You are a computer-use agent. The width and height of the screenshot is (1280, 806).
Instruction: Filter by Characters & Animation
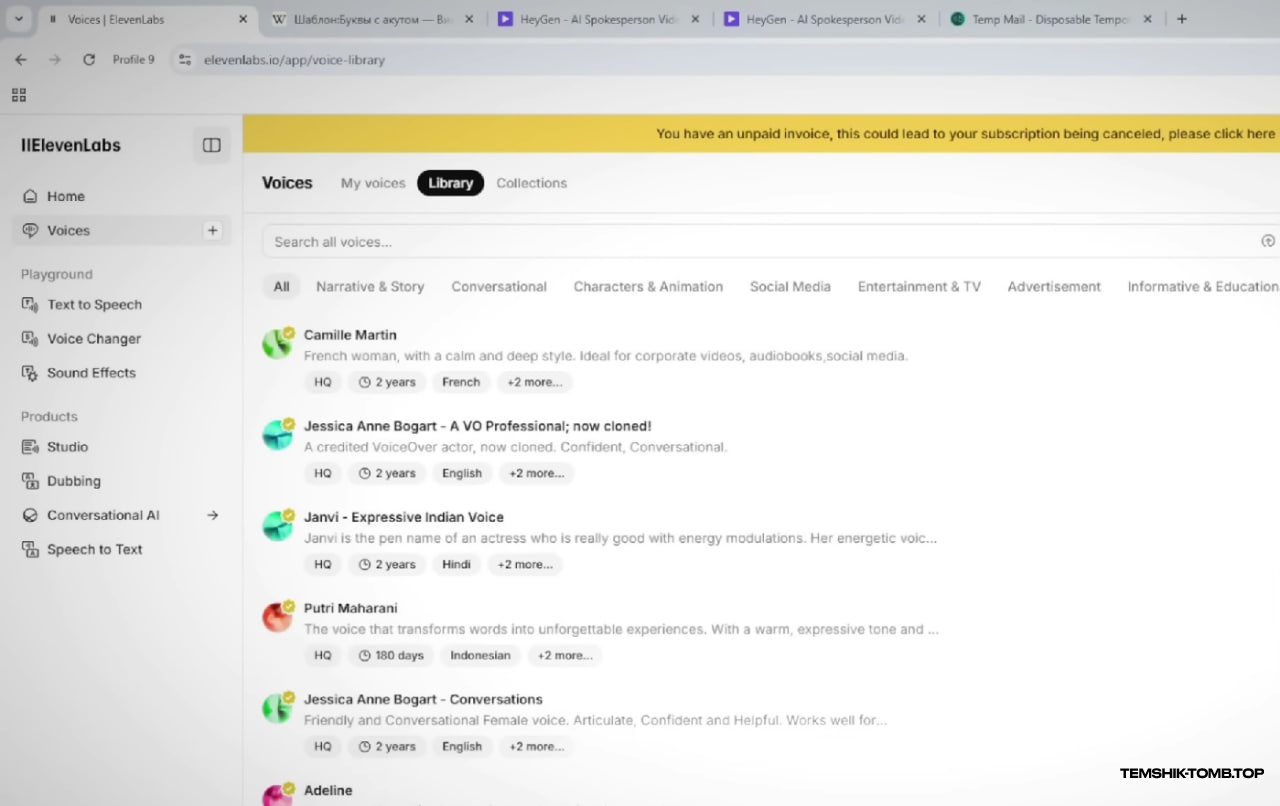coord(648,286)
